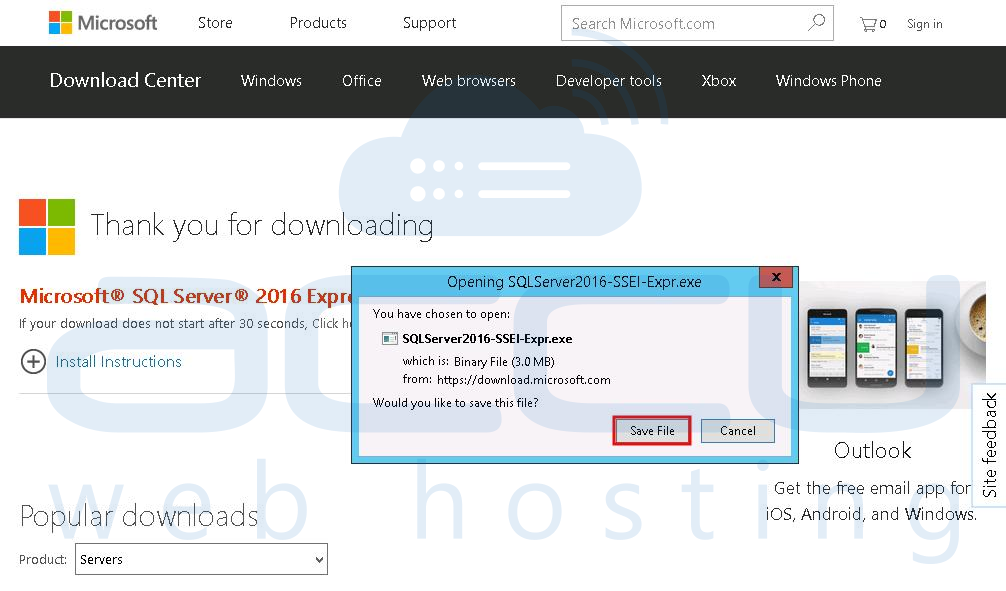The image size is (1006, 591).
Task: Click the Outlook phones promo image
Action: point(892,346)
